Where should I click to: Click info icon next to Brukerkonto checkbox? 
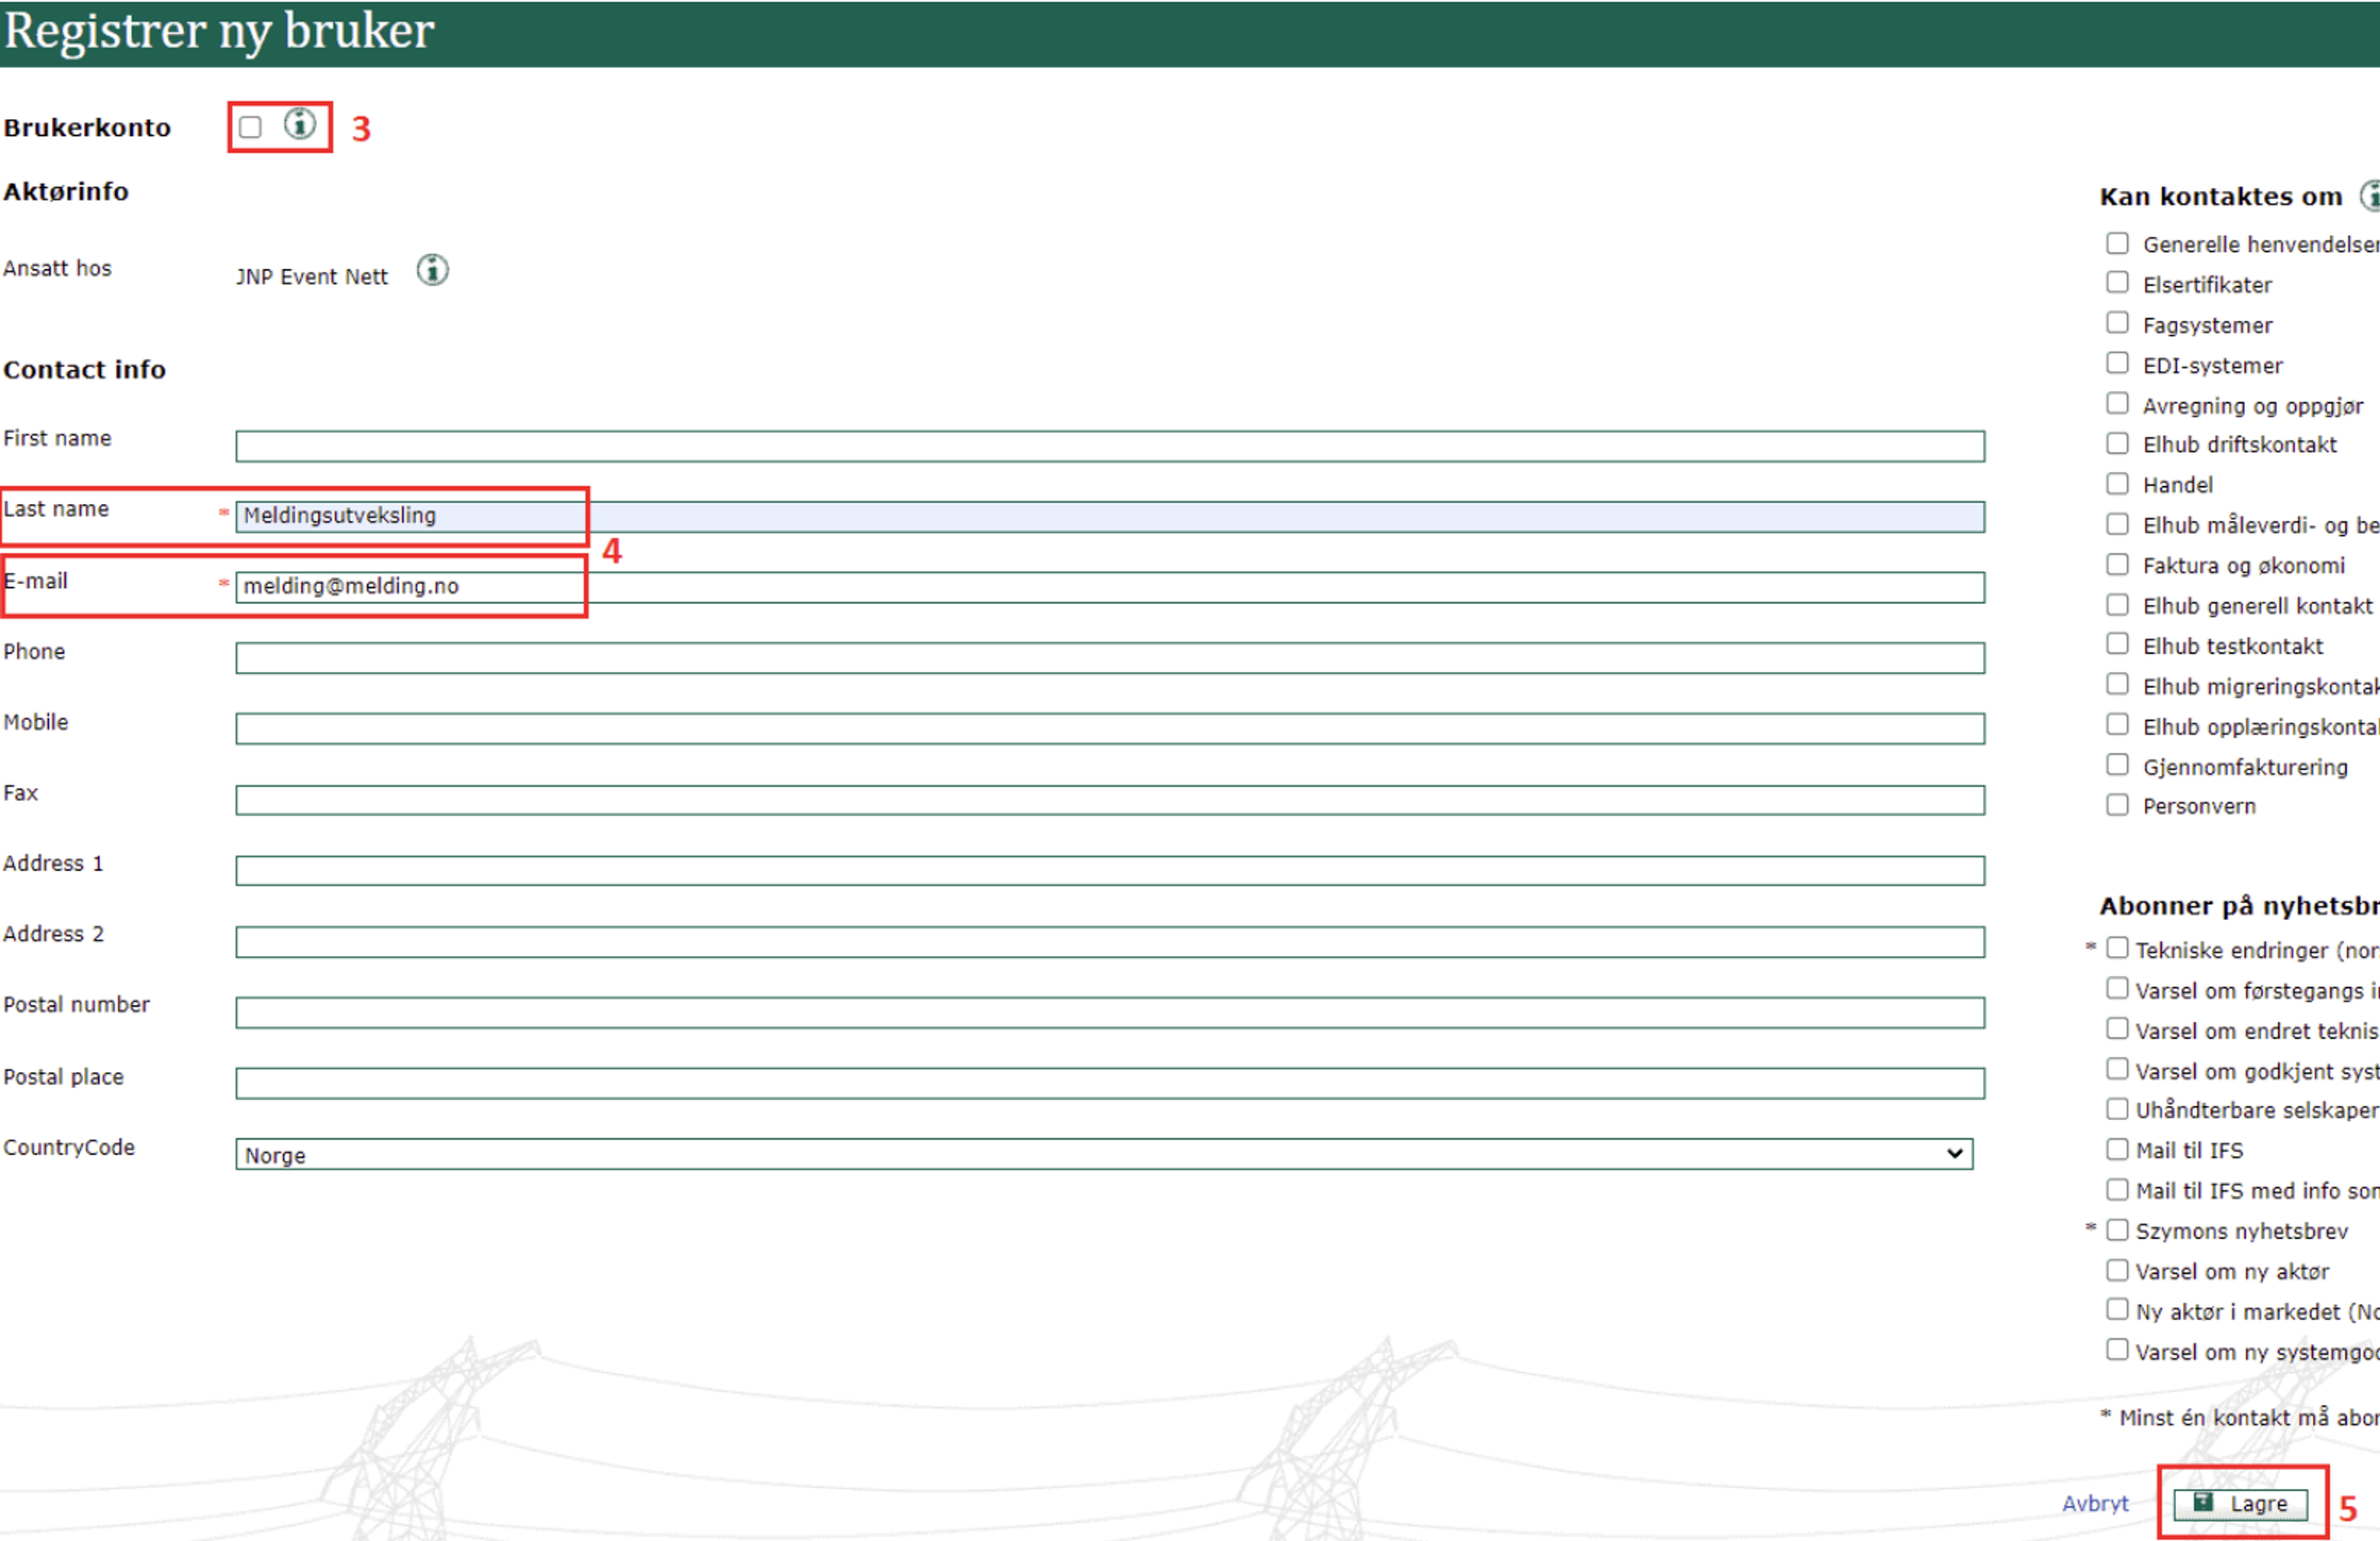pos(299,124)
